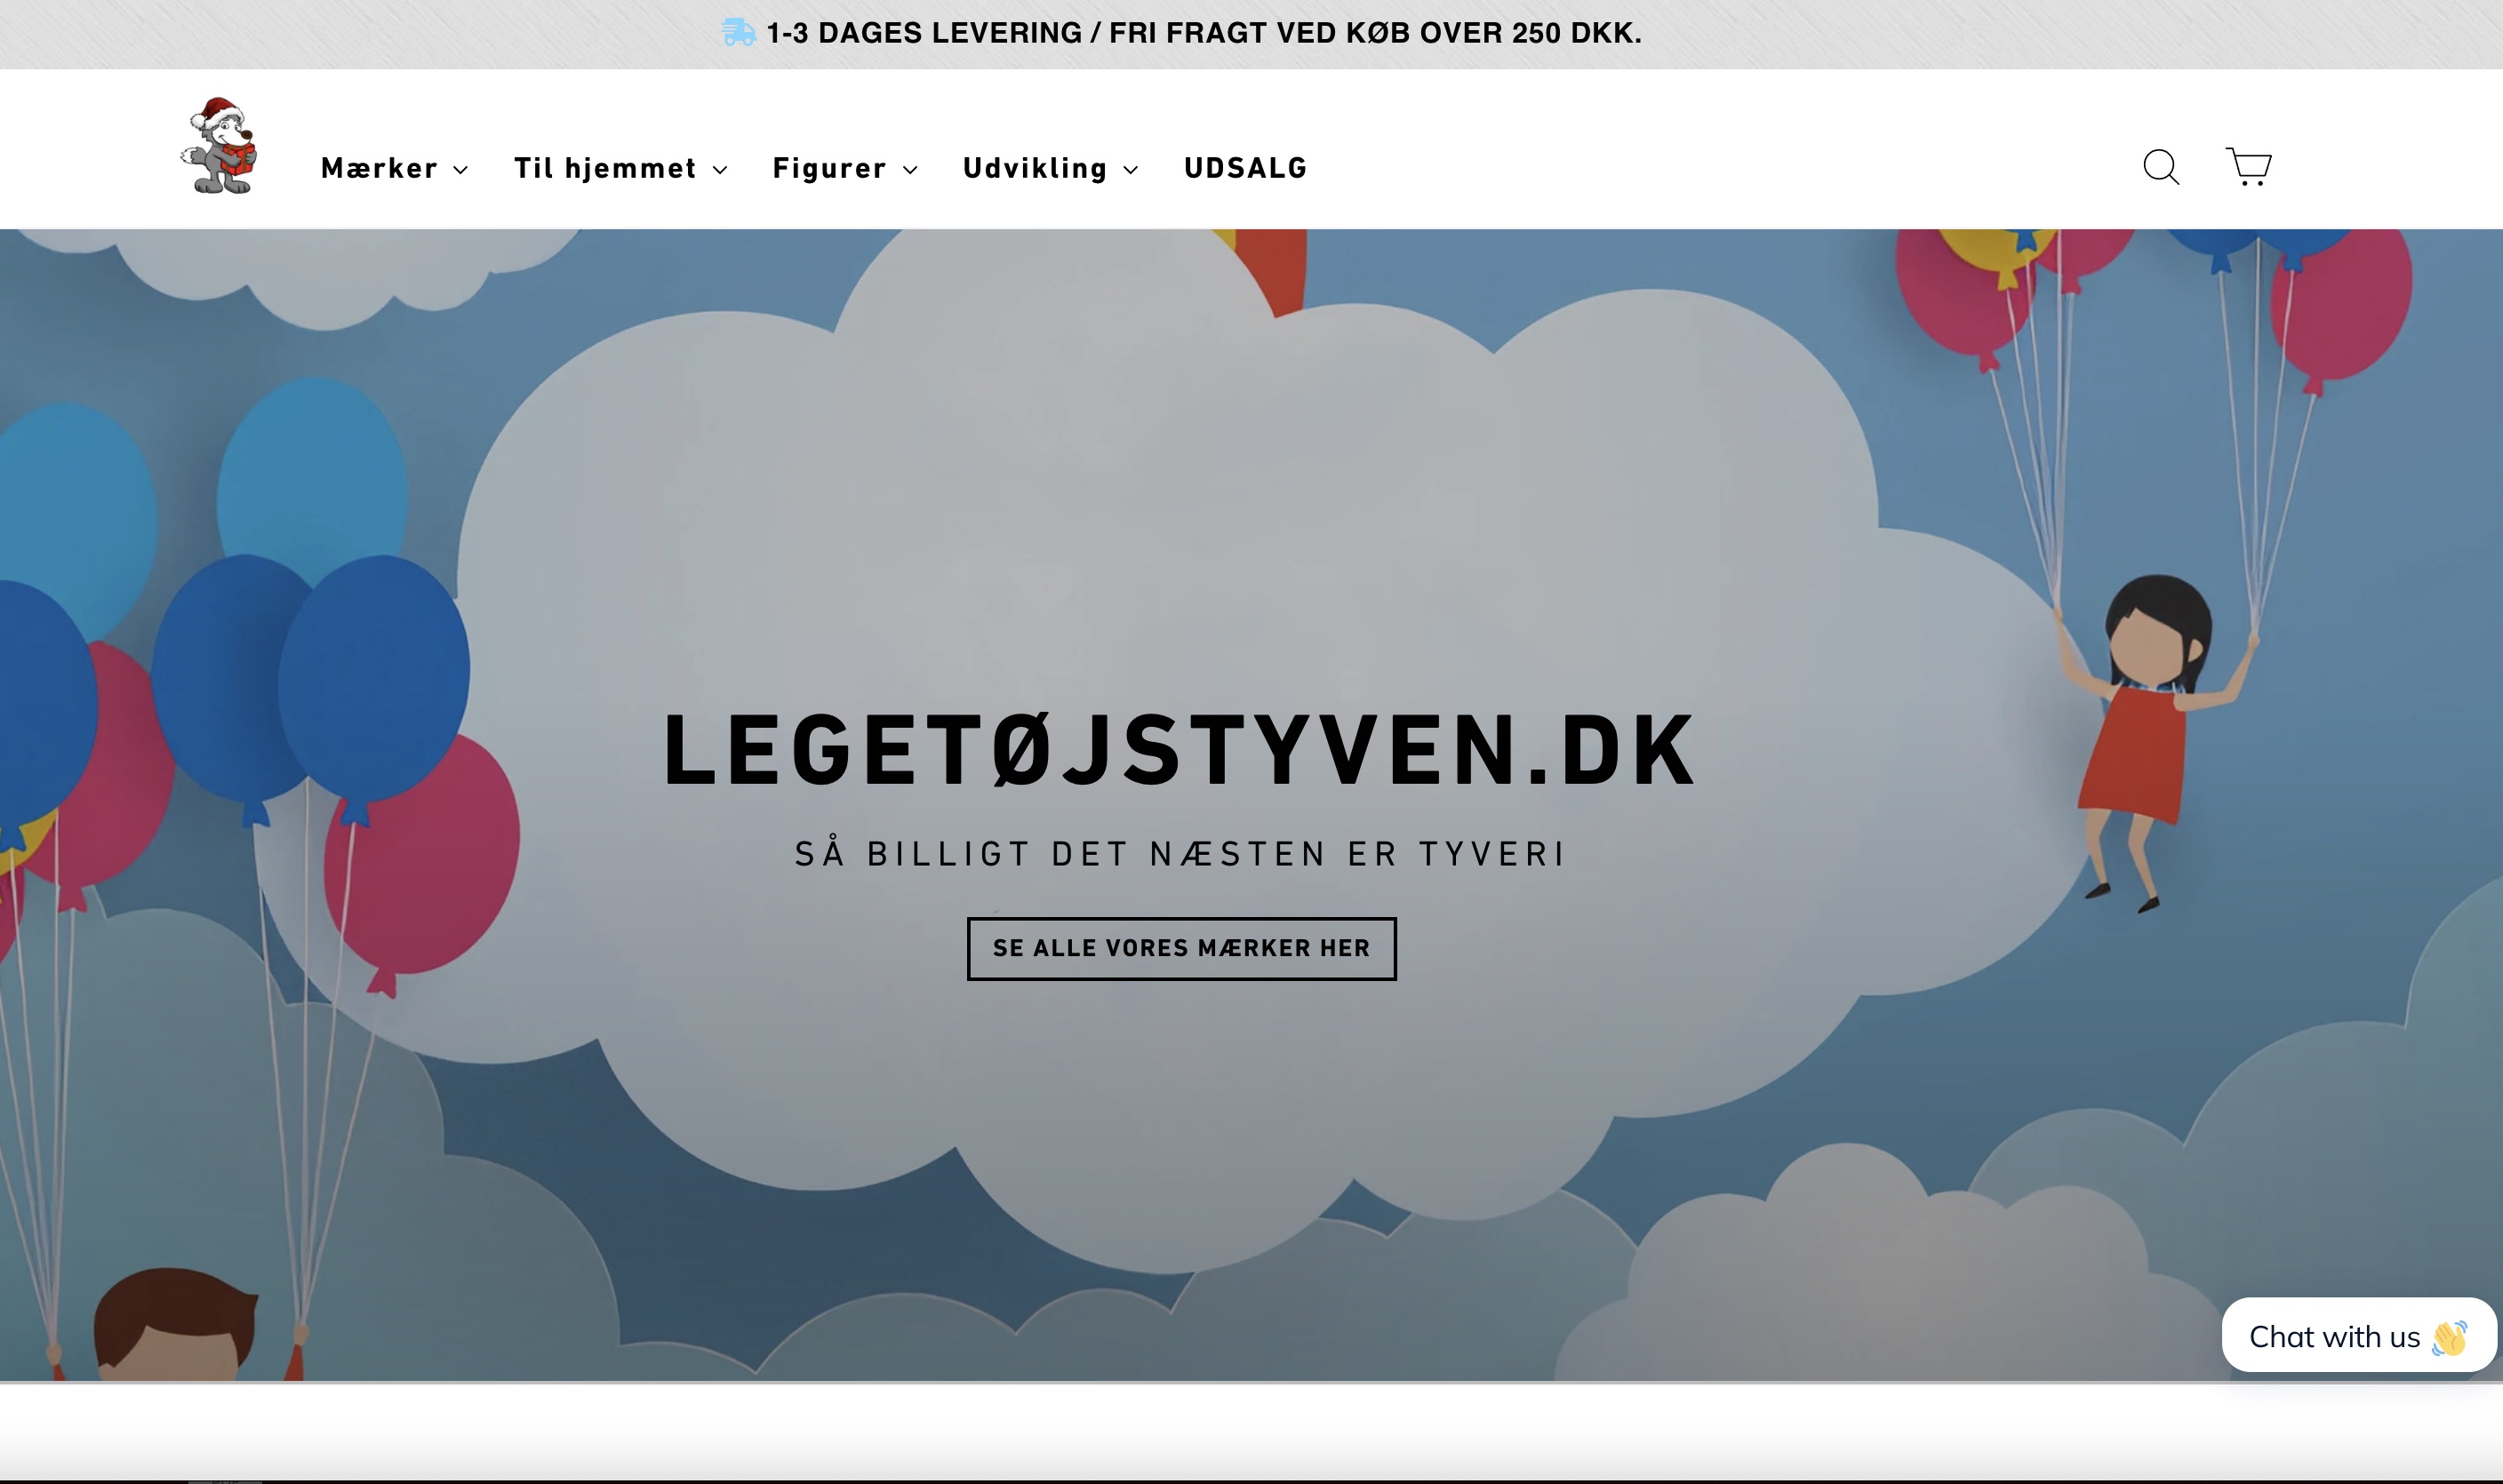Open the shopping cart icon
The width and height of the screenshot is (2503, 1484).
click(x=2248, y=166)
